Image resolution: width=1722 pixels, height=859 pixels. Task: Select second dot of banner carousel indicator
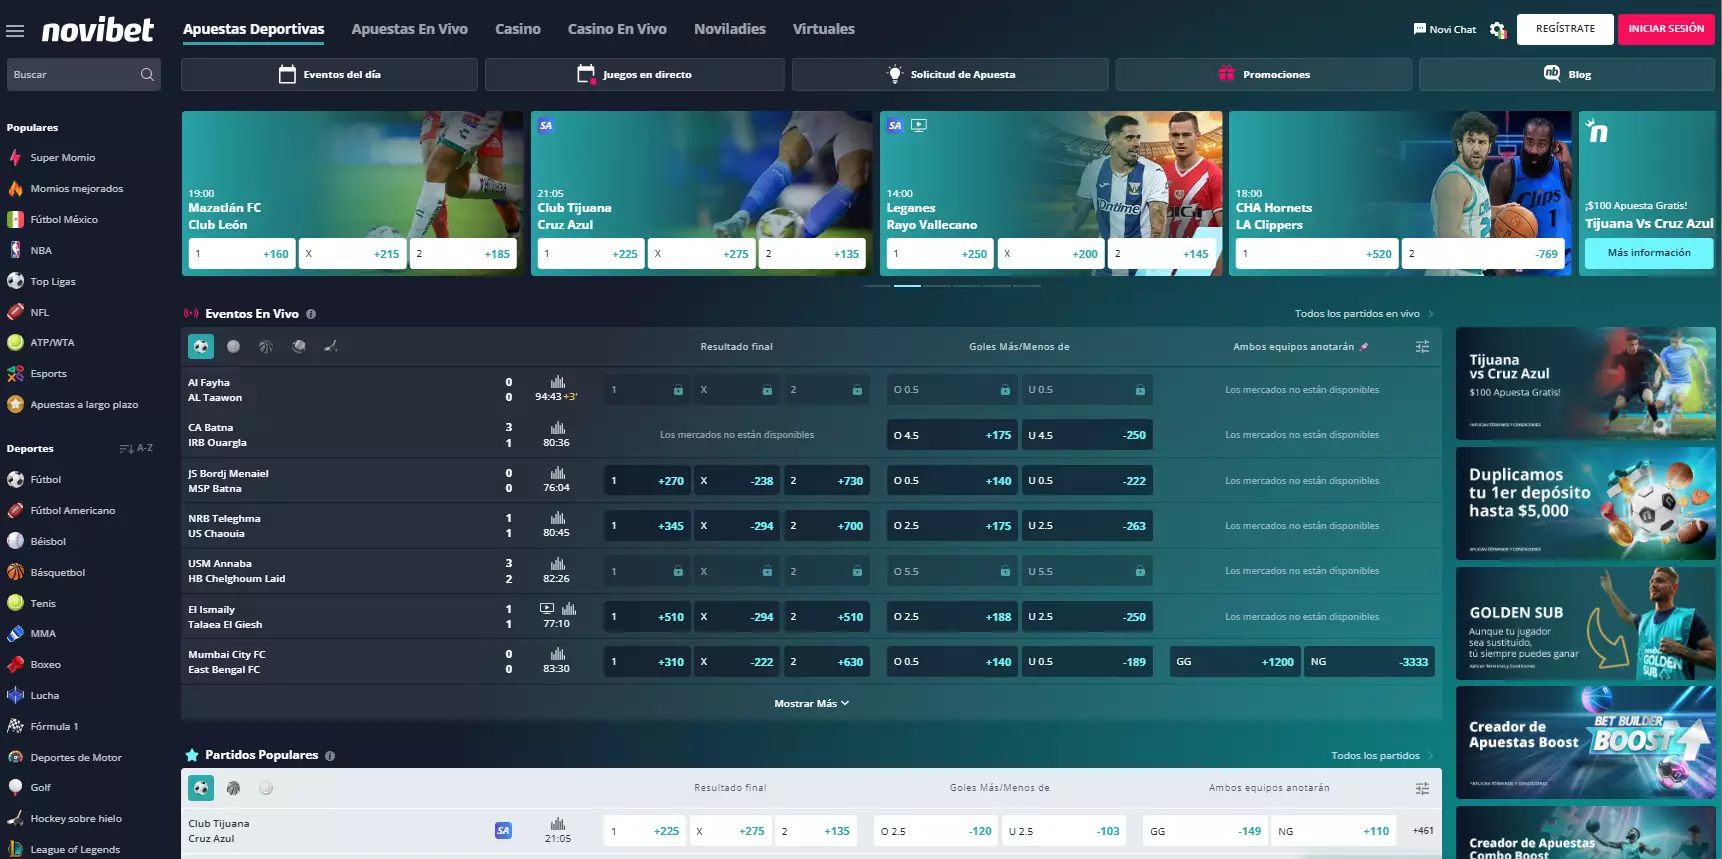pyautogui.click(x=907, y=286)
